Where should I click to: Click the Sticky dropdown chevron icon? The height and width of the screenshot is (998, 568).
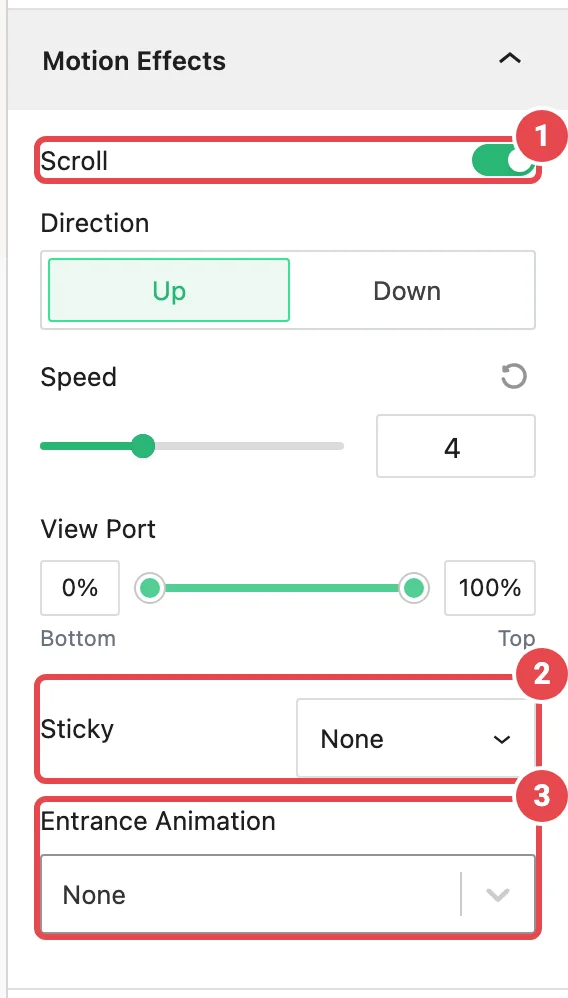point(502,739)
